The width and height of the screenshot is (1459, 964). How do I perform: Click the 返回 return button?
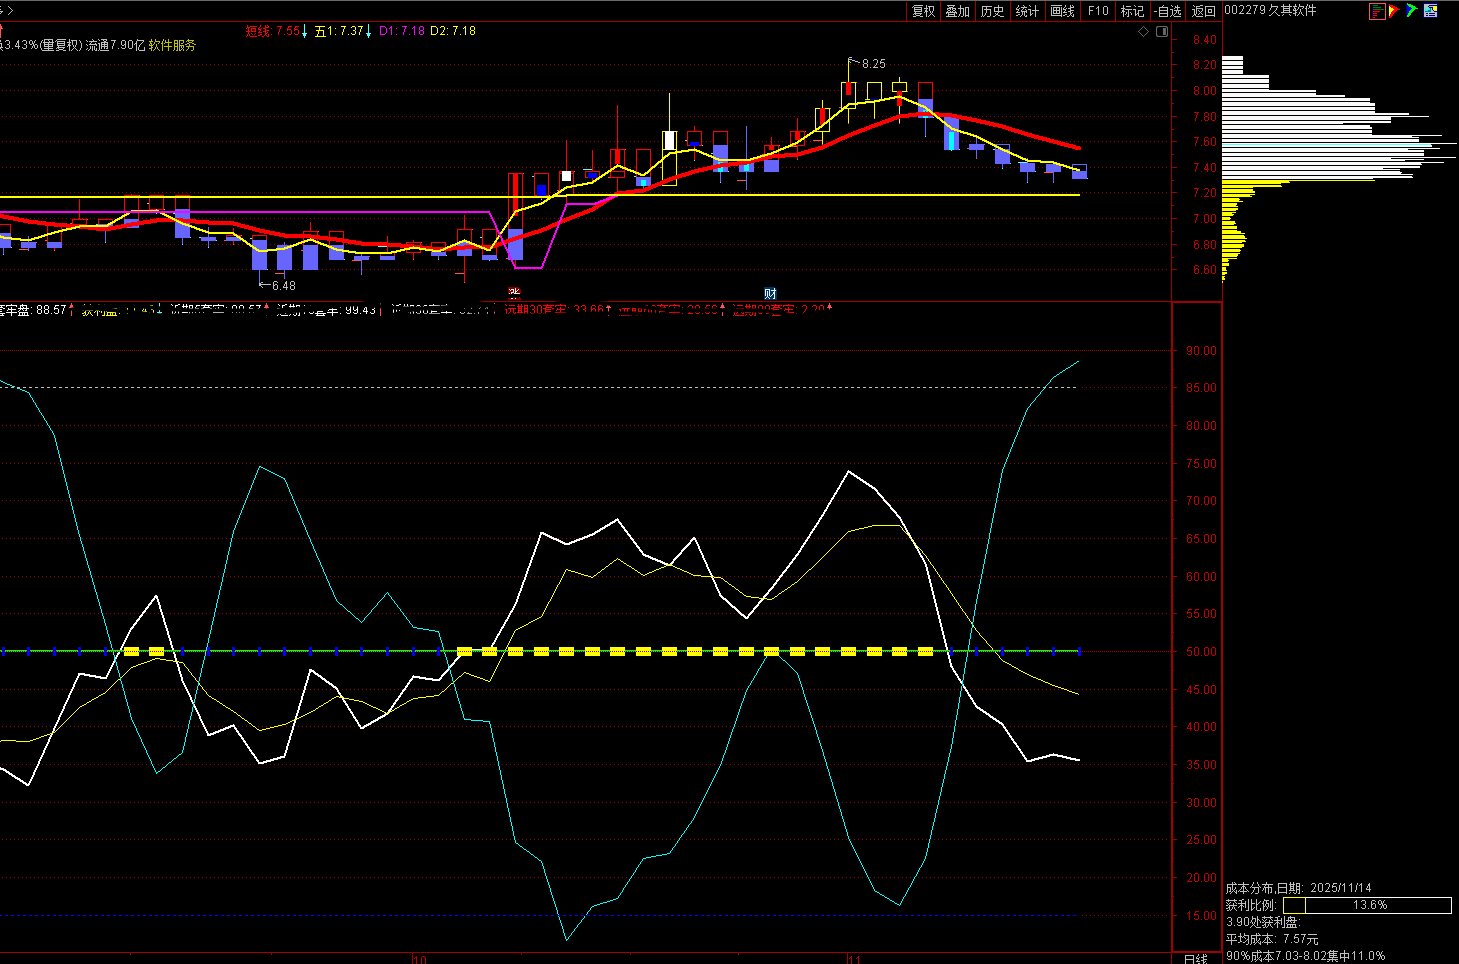(1204, 11)
